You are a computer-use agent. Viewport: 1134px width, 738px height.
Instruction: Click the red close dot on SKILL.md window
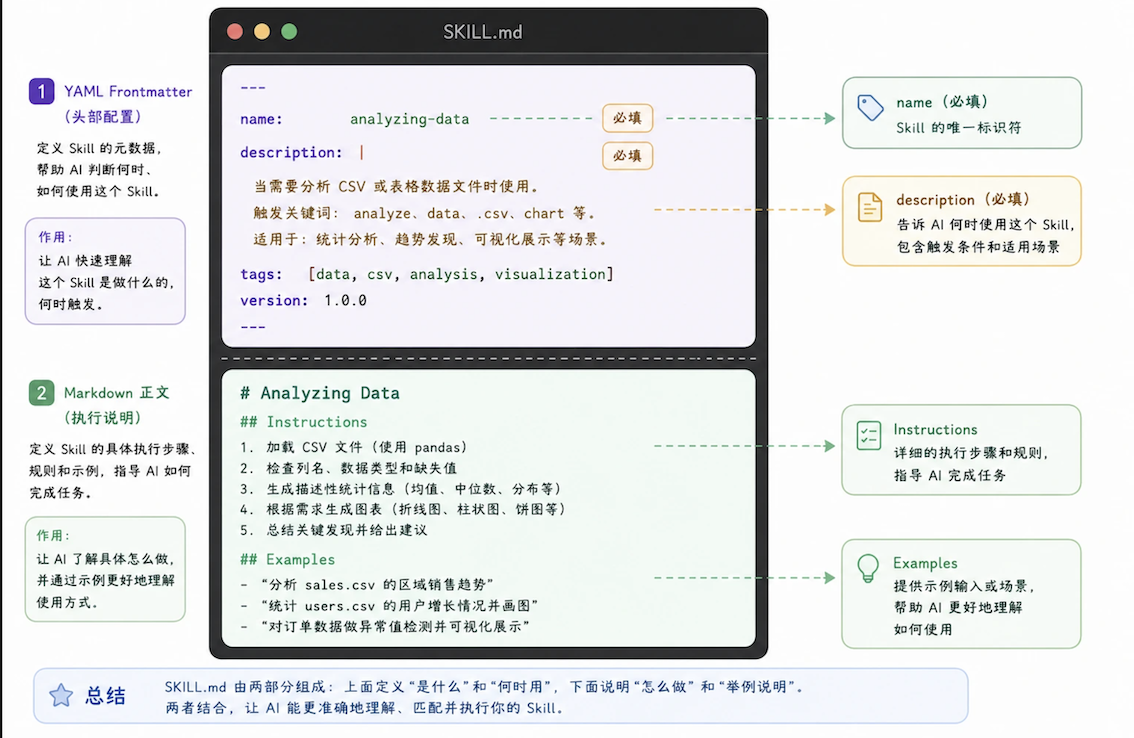[234, 31]
